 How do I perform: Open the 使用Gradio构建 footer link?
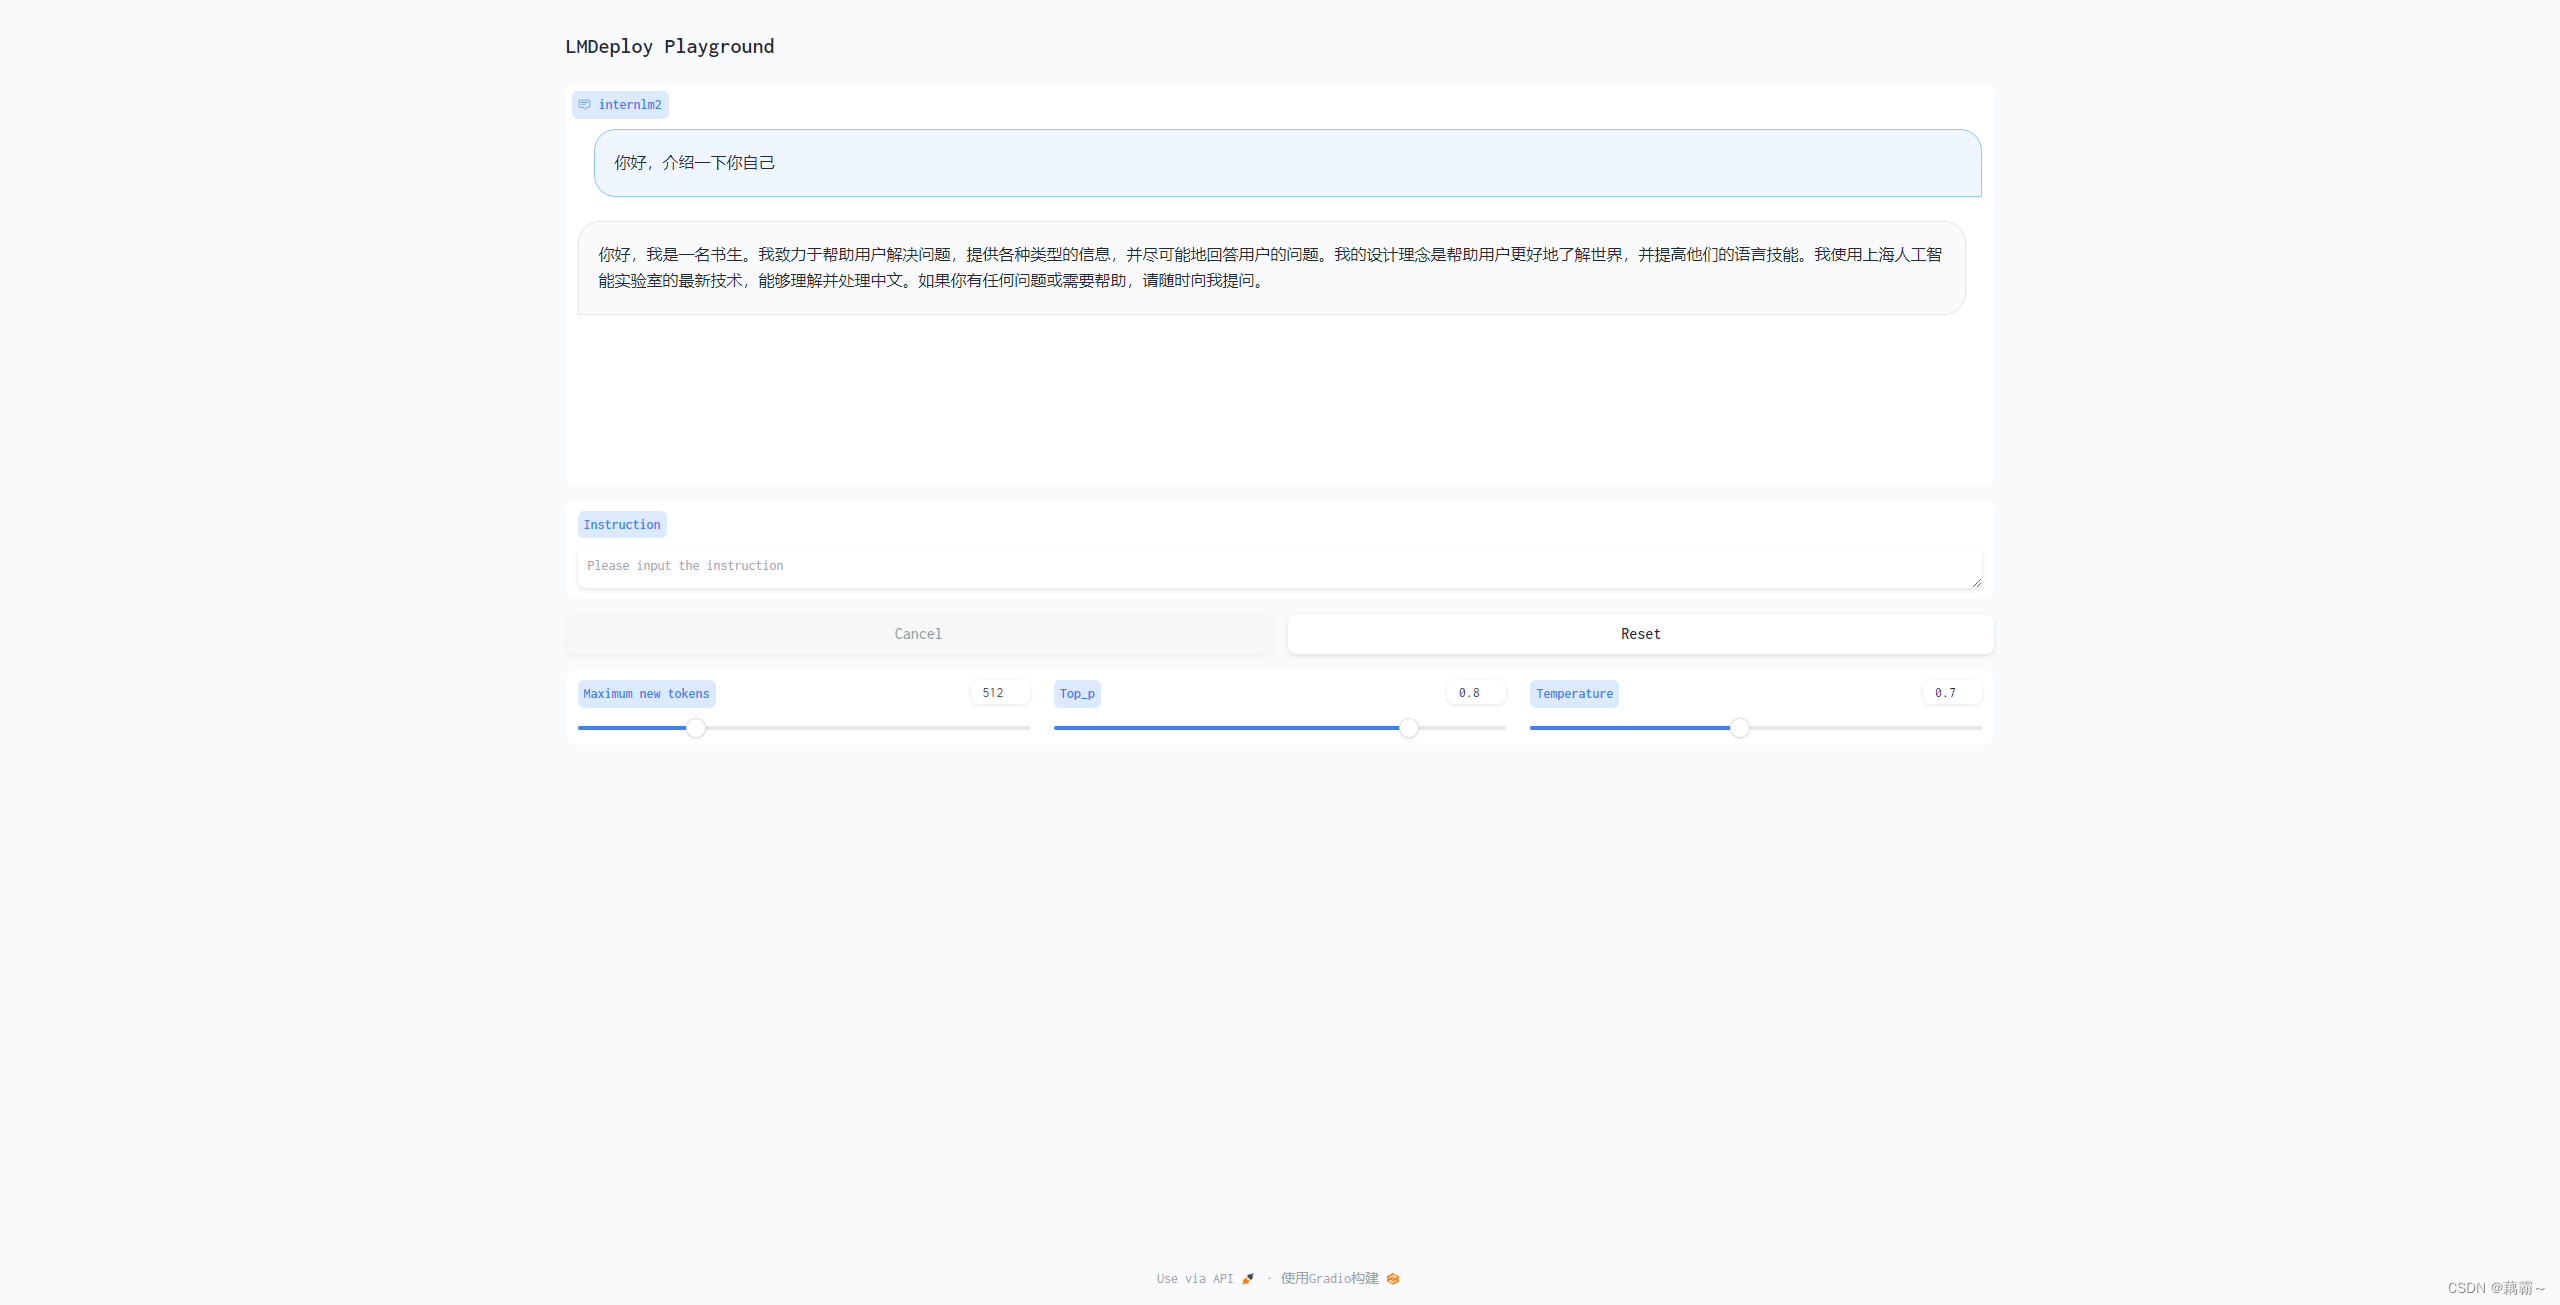tap(1340, 1279)
